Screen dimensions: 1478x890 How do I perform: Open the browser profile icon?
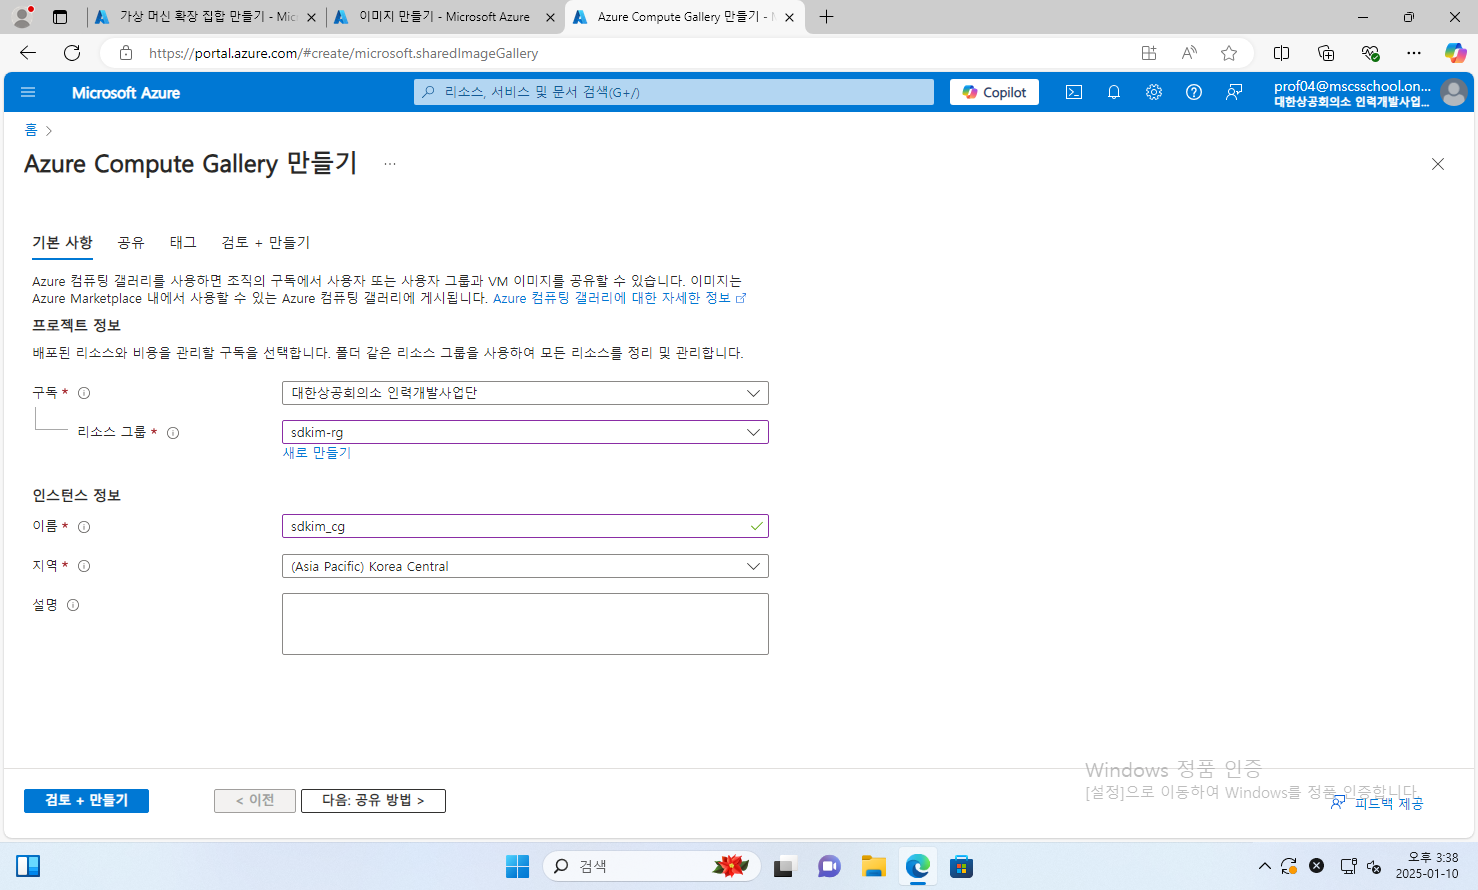pos(22,17)
